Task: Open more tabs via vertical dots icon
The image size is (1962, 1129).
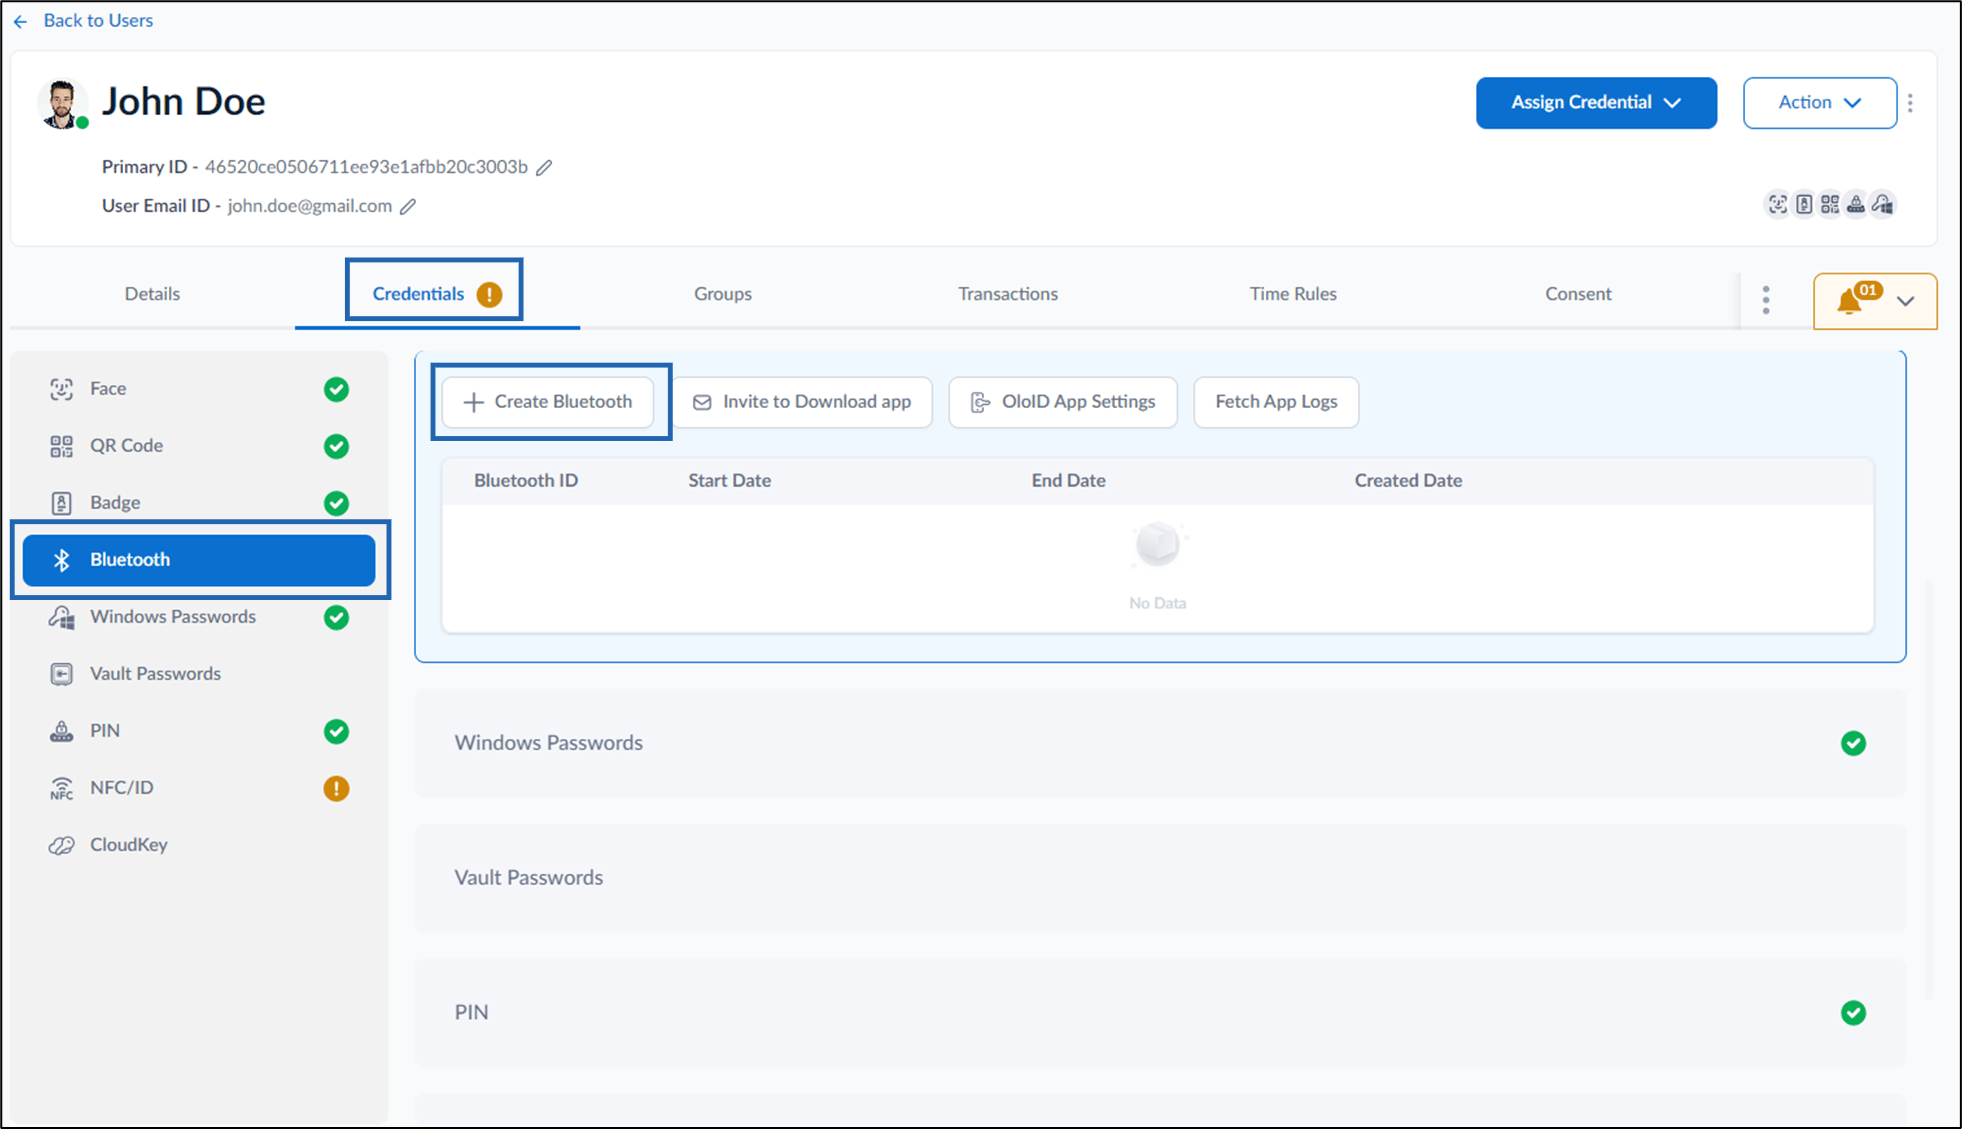Action: point(1766,300)
